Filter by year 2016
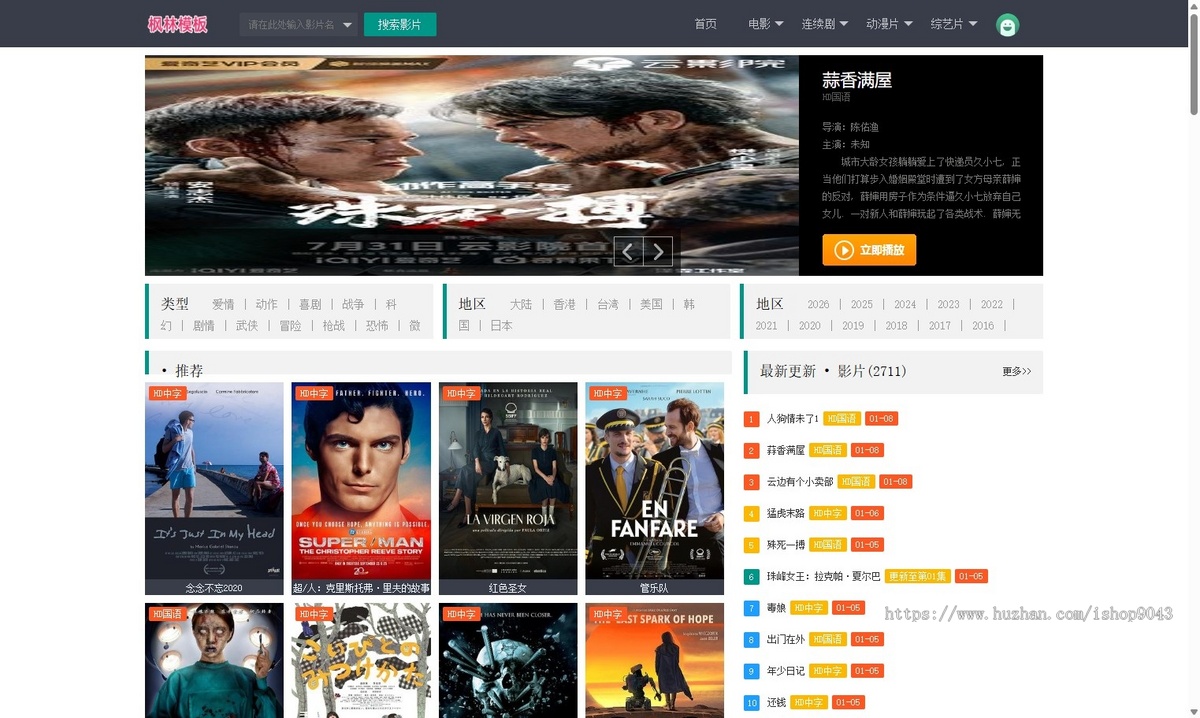This screenshot has height=718, width=1200. pyautogui.click(x=983, y=326)
